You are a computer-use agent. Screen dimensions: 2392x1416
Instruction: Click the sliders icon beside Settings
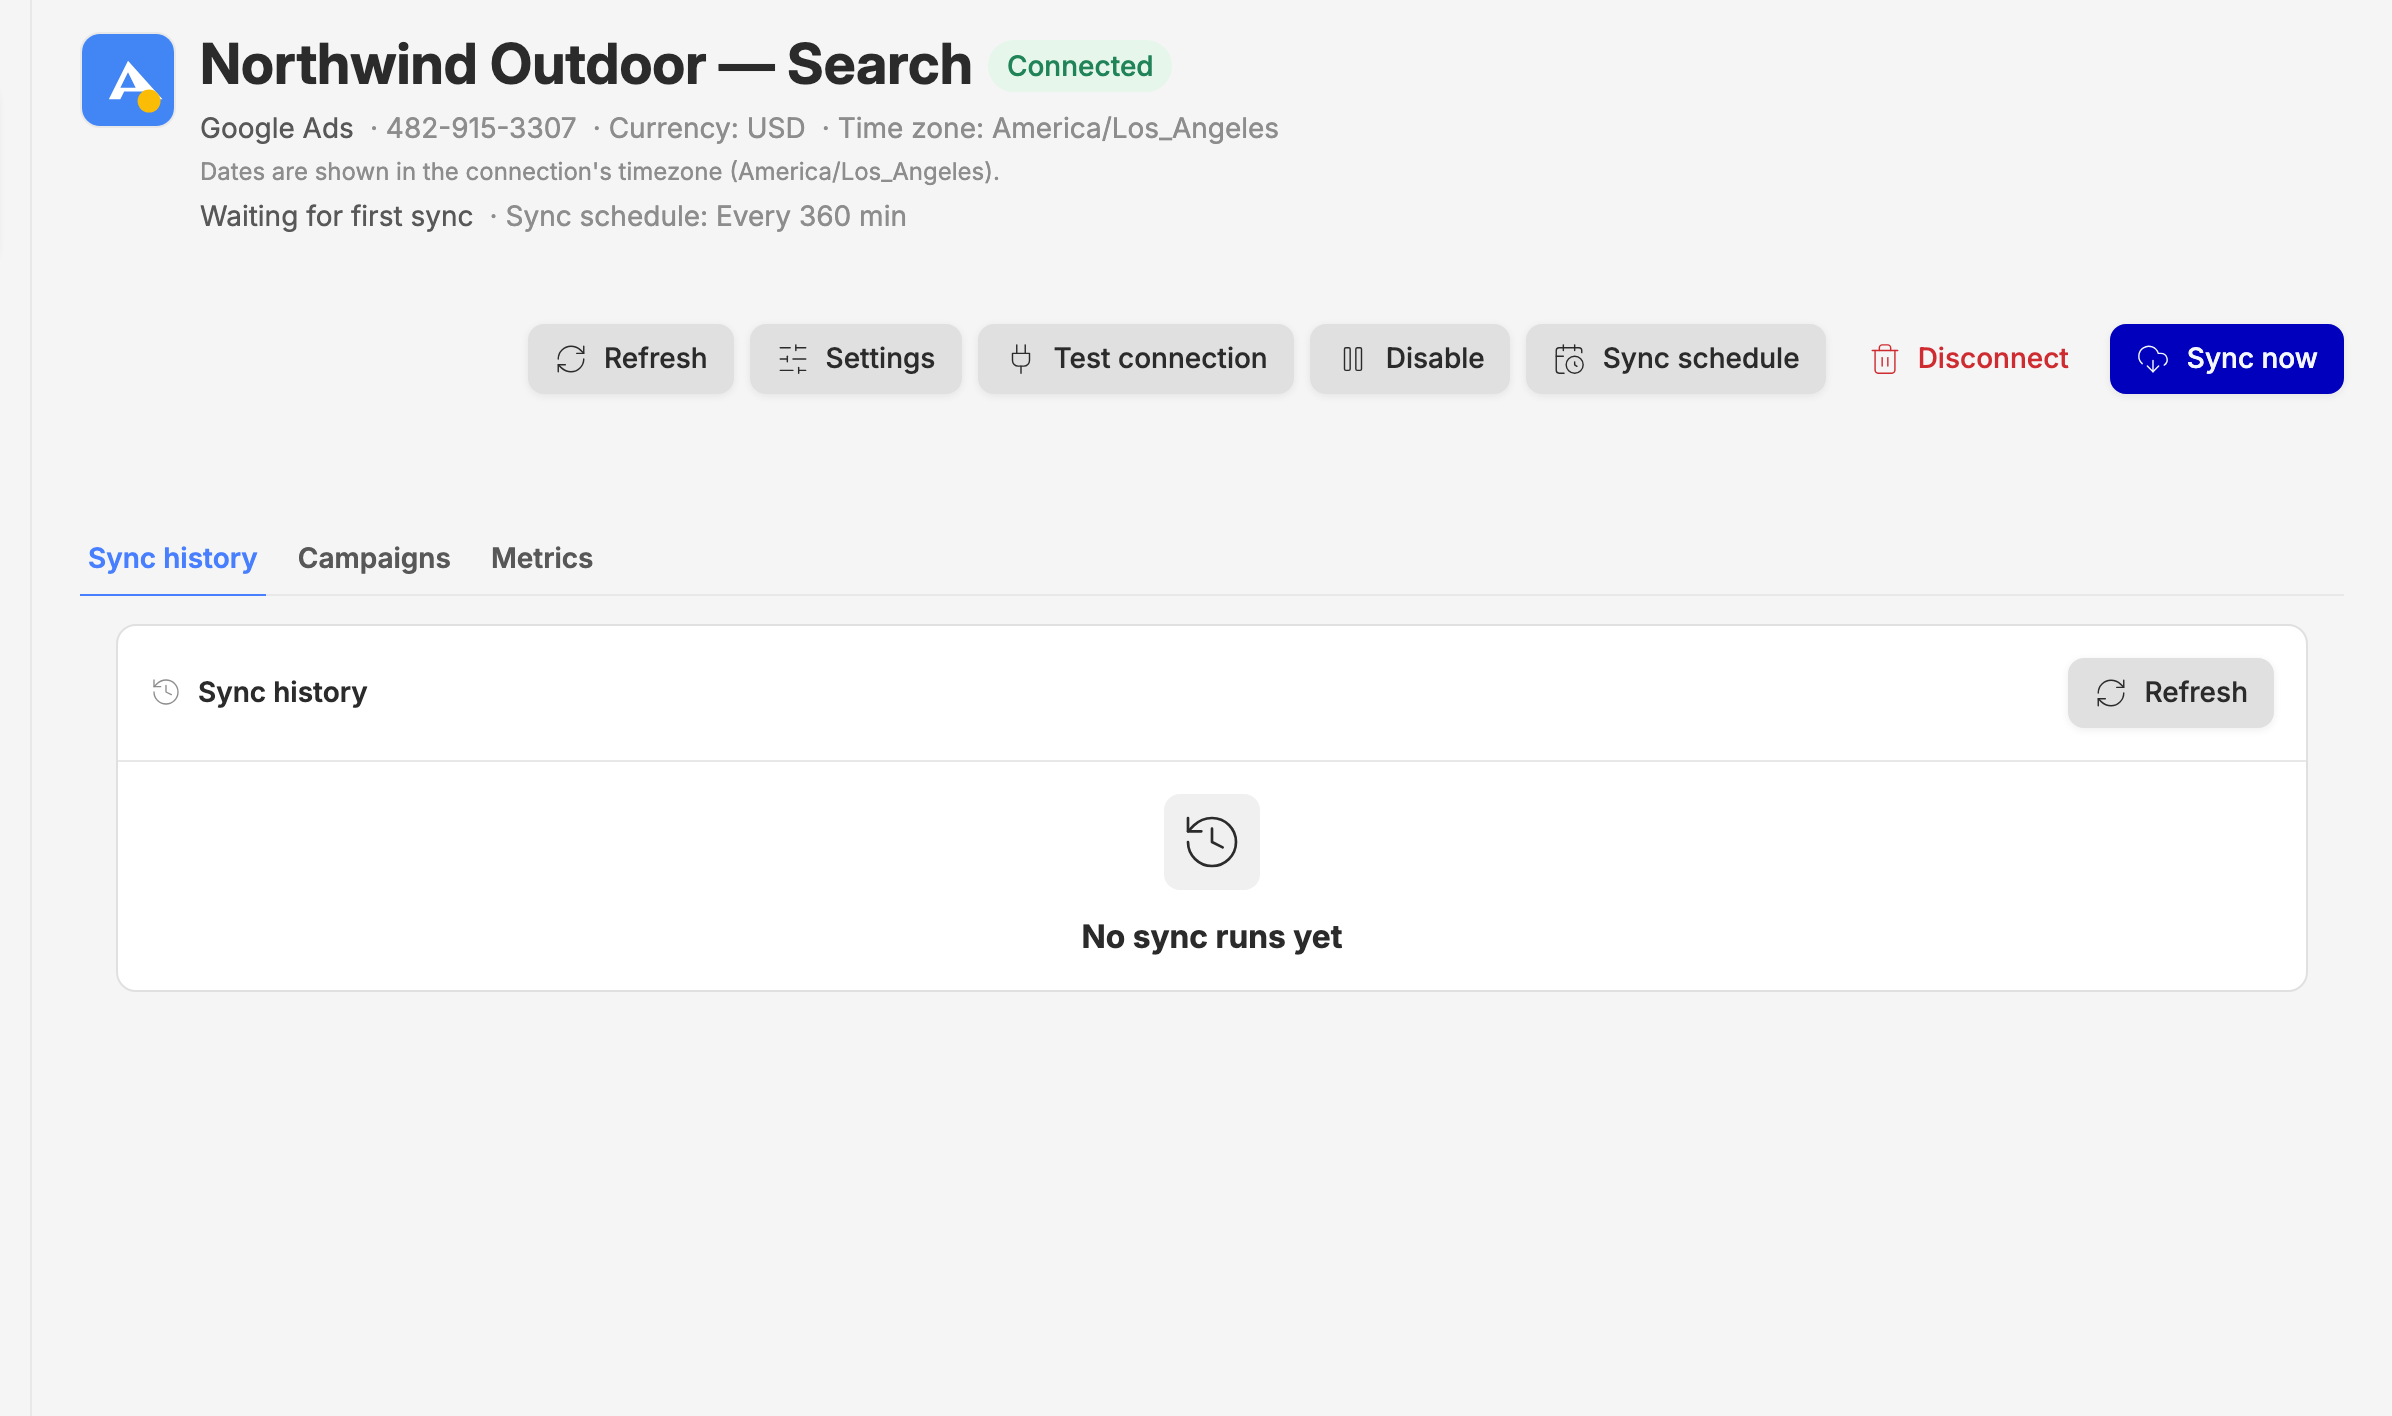click(x=793, y=359)
